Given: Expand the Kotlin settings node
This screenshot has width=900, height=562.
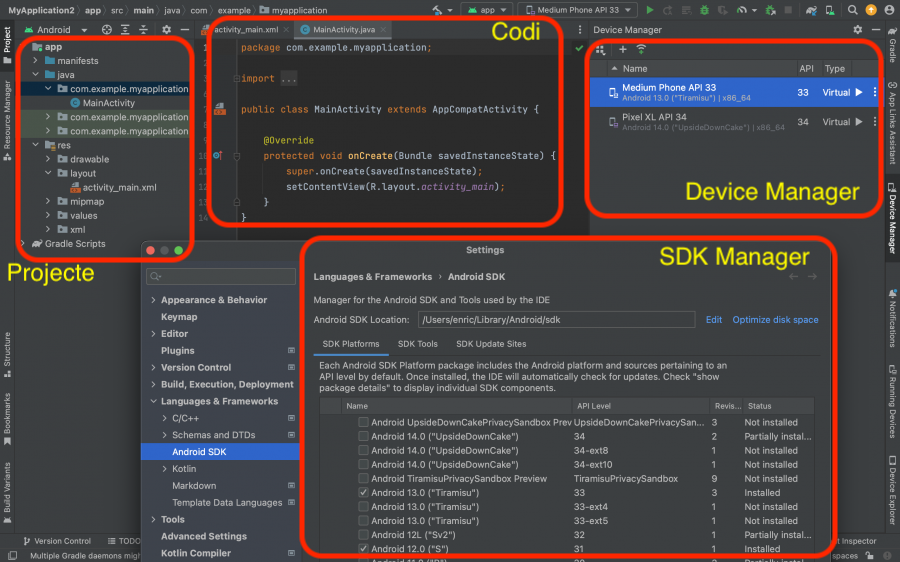Looking at the screenshot, I should point(164,468).
